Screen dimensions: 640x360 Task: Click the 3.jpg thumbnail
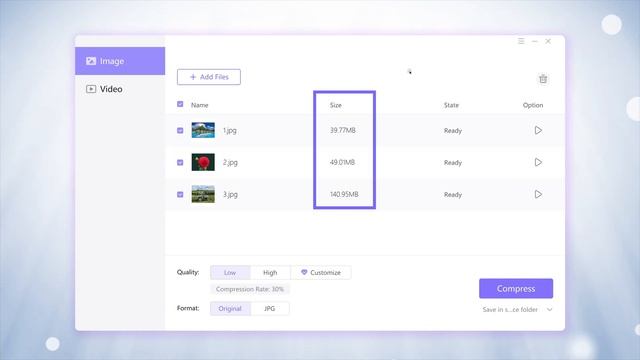pos(203,194)
